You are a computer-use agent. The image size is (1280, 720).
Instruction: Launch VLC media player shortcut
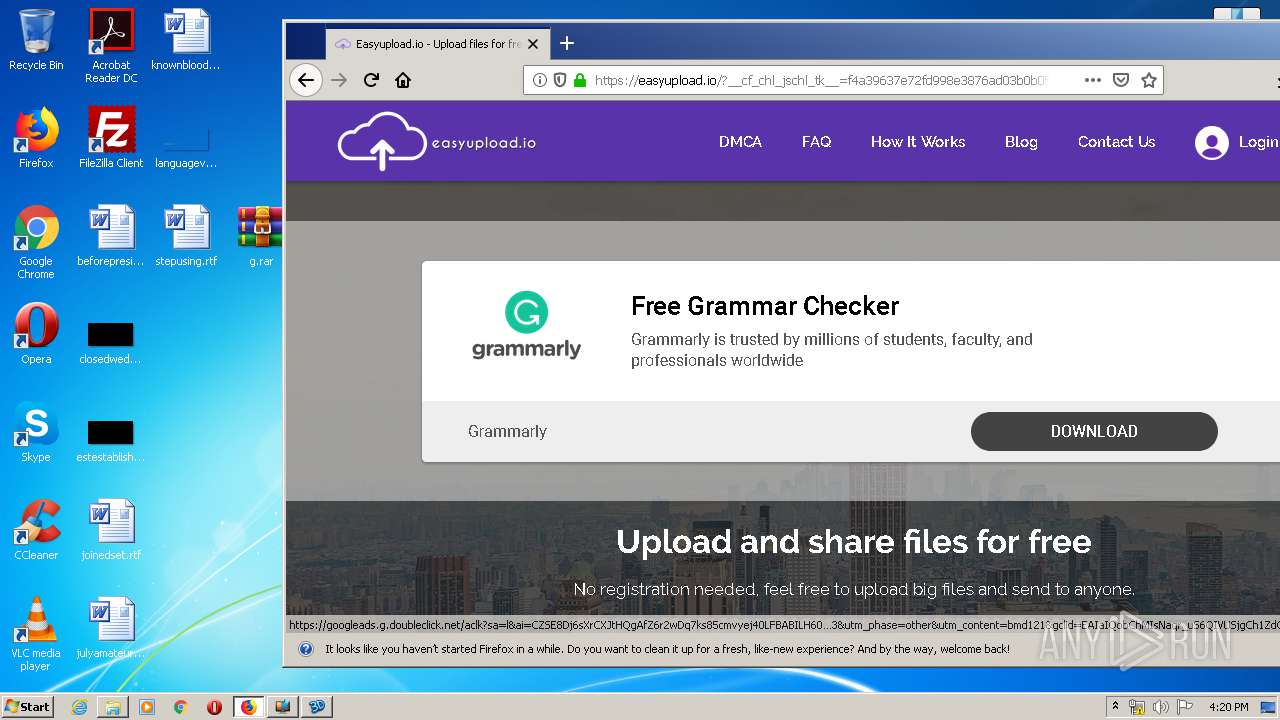click(36, 634)
